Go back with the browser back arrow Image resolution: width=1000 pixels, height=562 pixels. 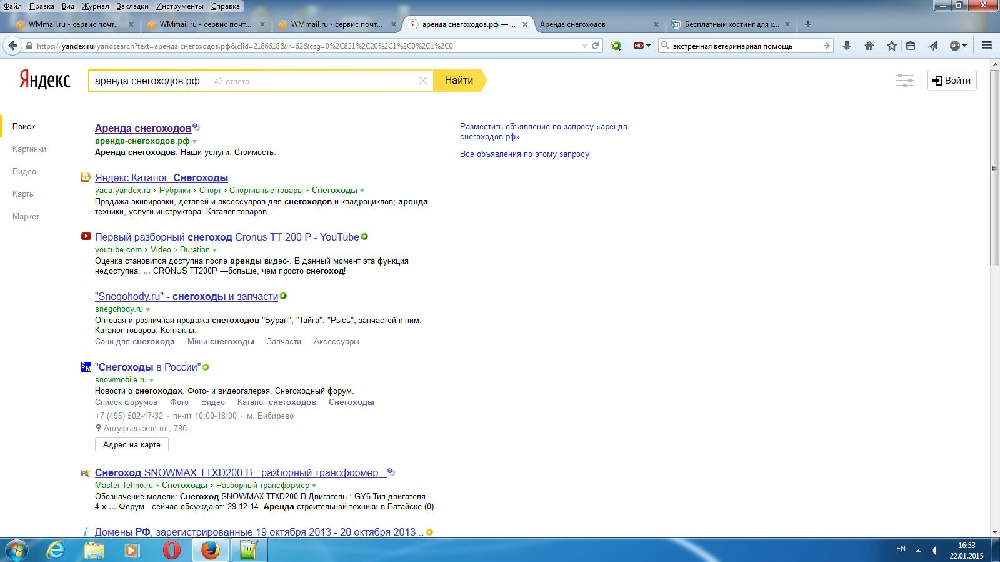click(13, 46)
